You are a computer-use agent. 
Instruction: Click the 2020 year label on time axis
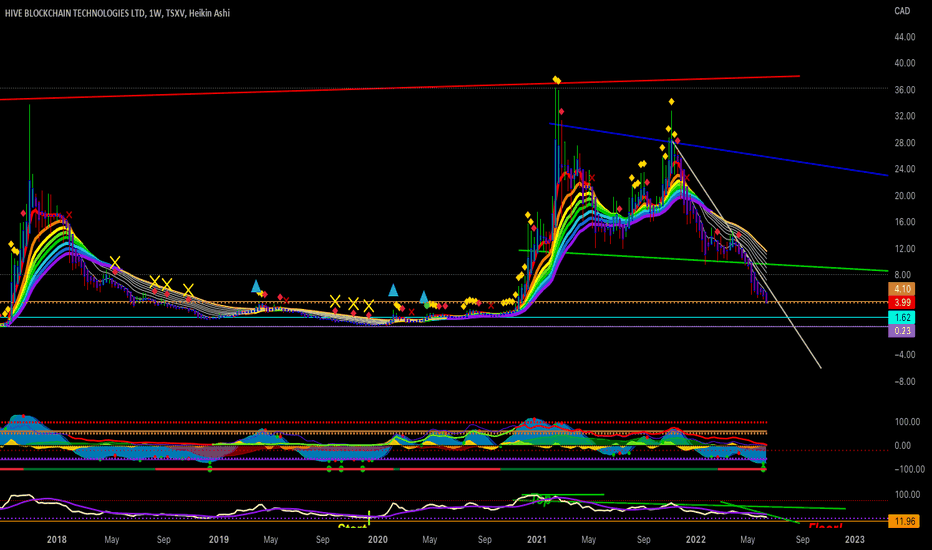(x=377, y=540)
